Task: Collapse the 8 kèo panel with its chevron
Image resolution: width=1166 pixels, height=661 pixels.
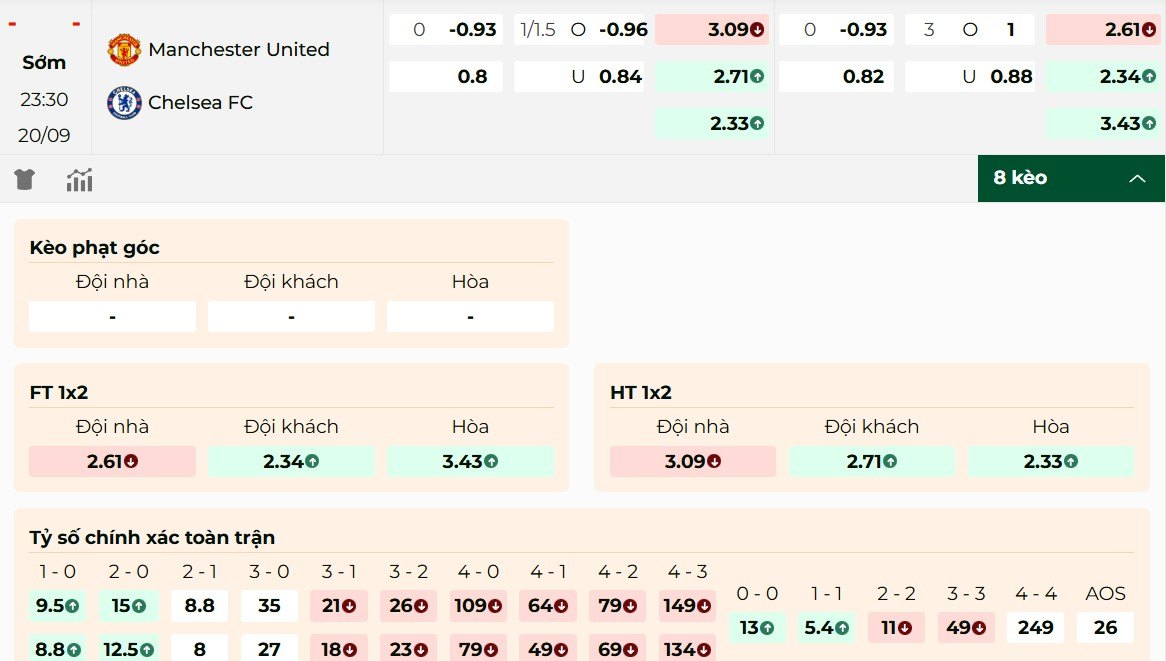Action: point(1138,178)
